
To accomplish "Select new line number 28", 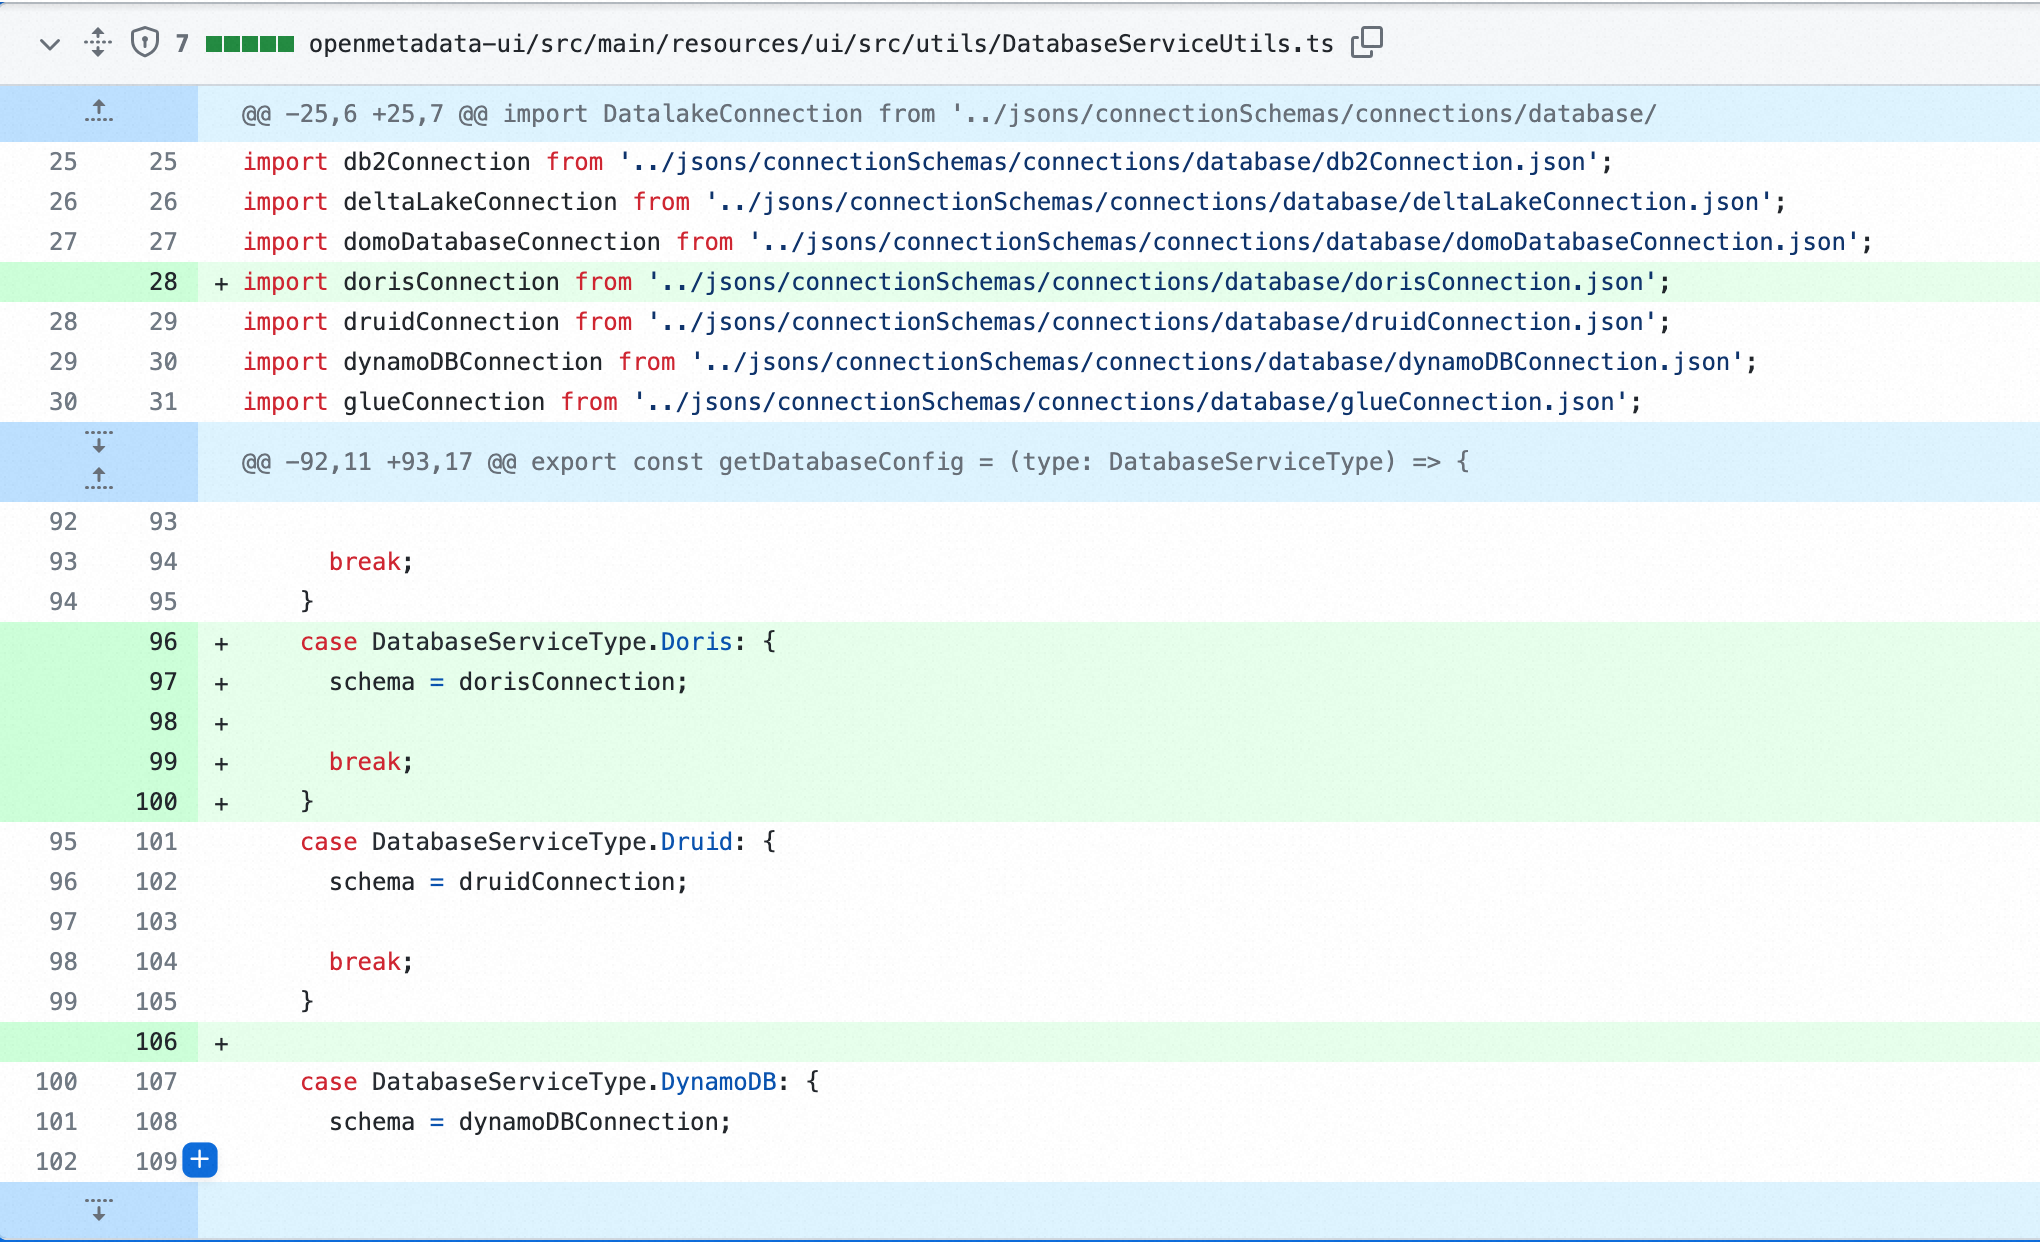I will click(x=162, y=282).
